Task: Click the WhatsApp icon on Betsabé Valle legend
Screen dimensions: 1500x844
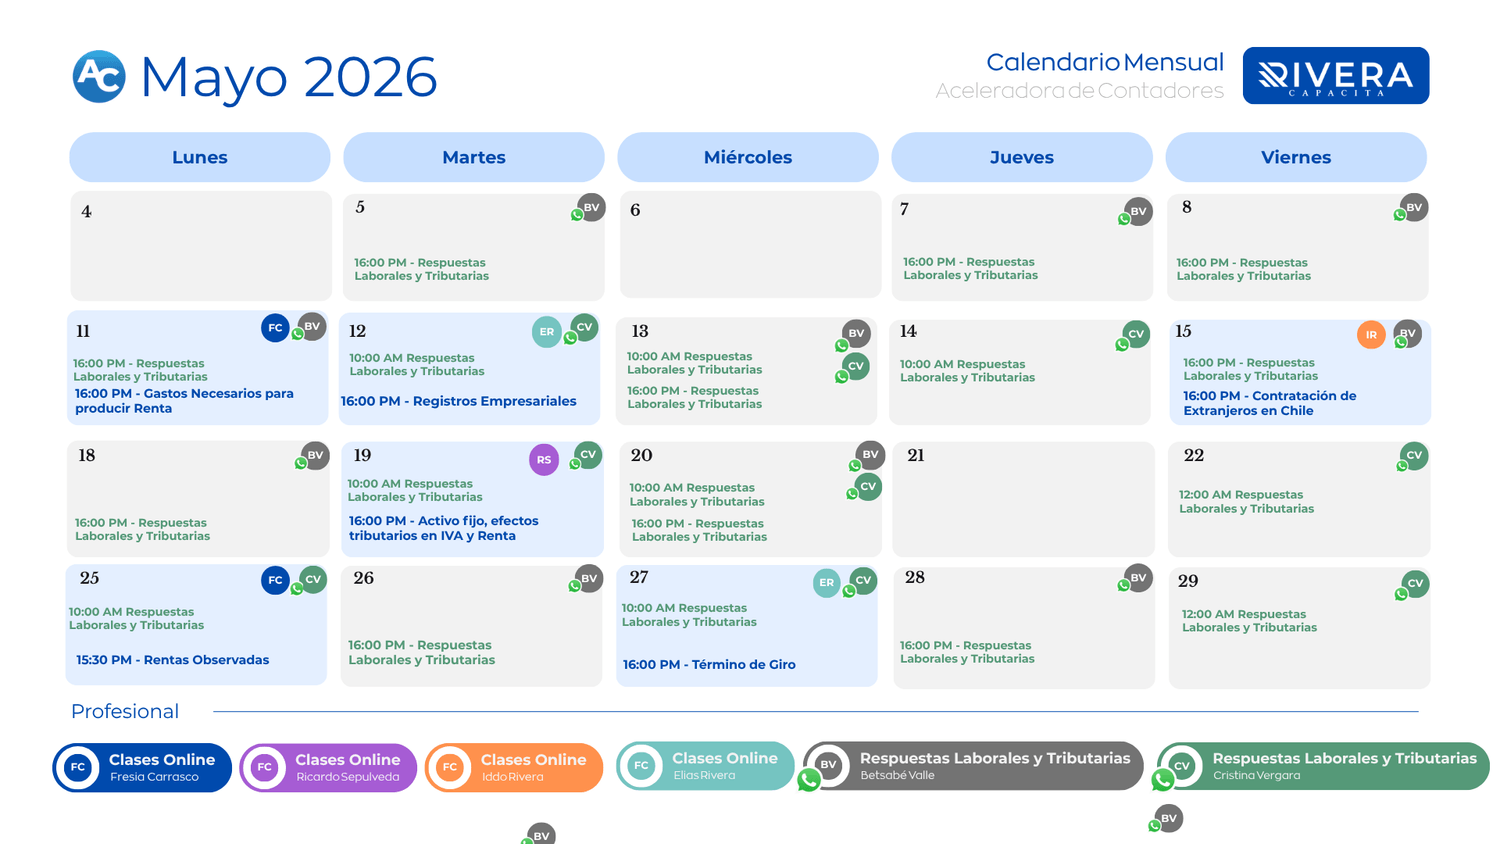Action: pyautogui.click(x=809, y=780)
